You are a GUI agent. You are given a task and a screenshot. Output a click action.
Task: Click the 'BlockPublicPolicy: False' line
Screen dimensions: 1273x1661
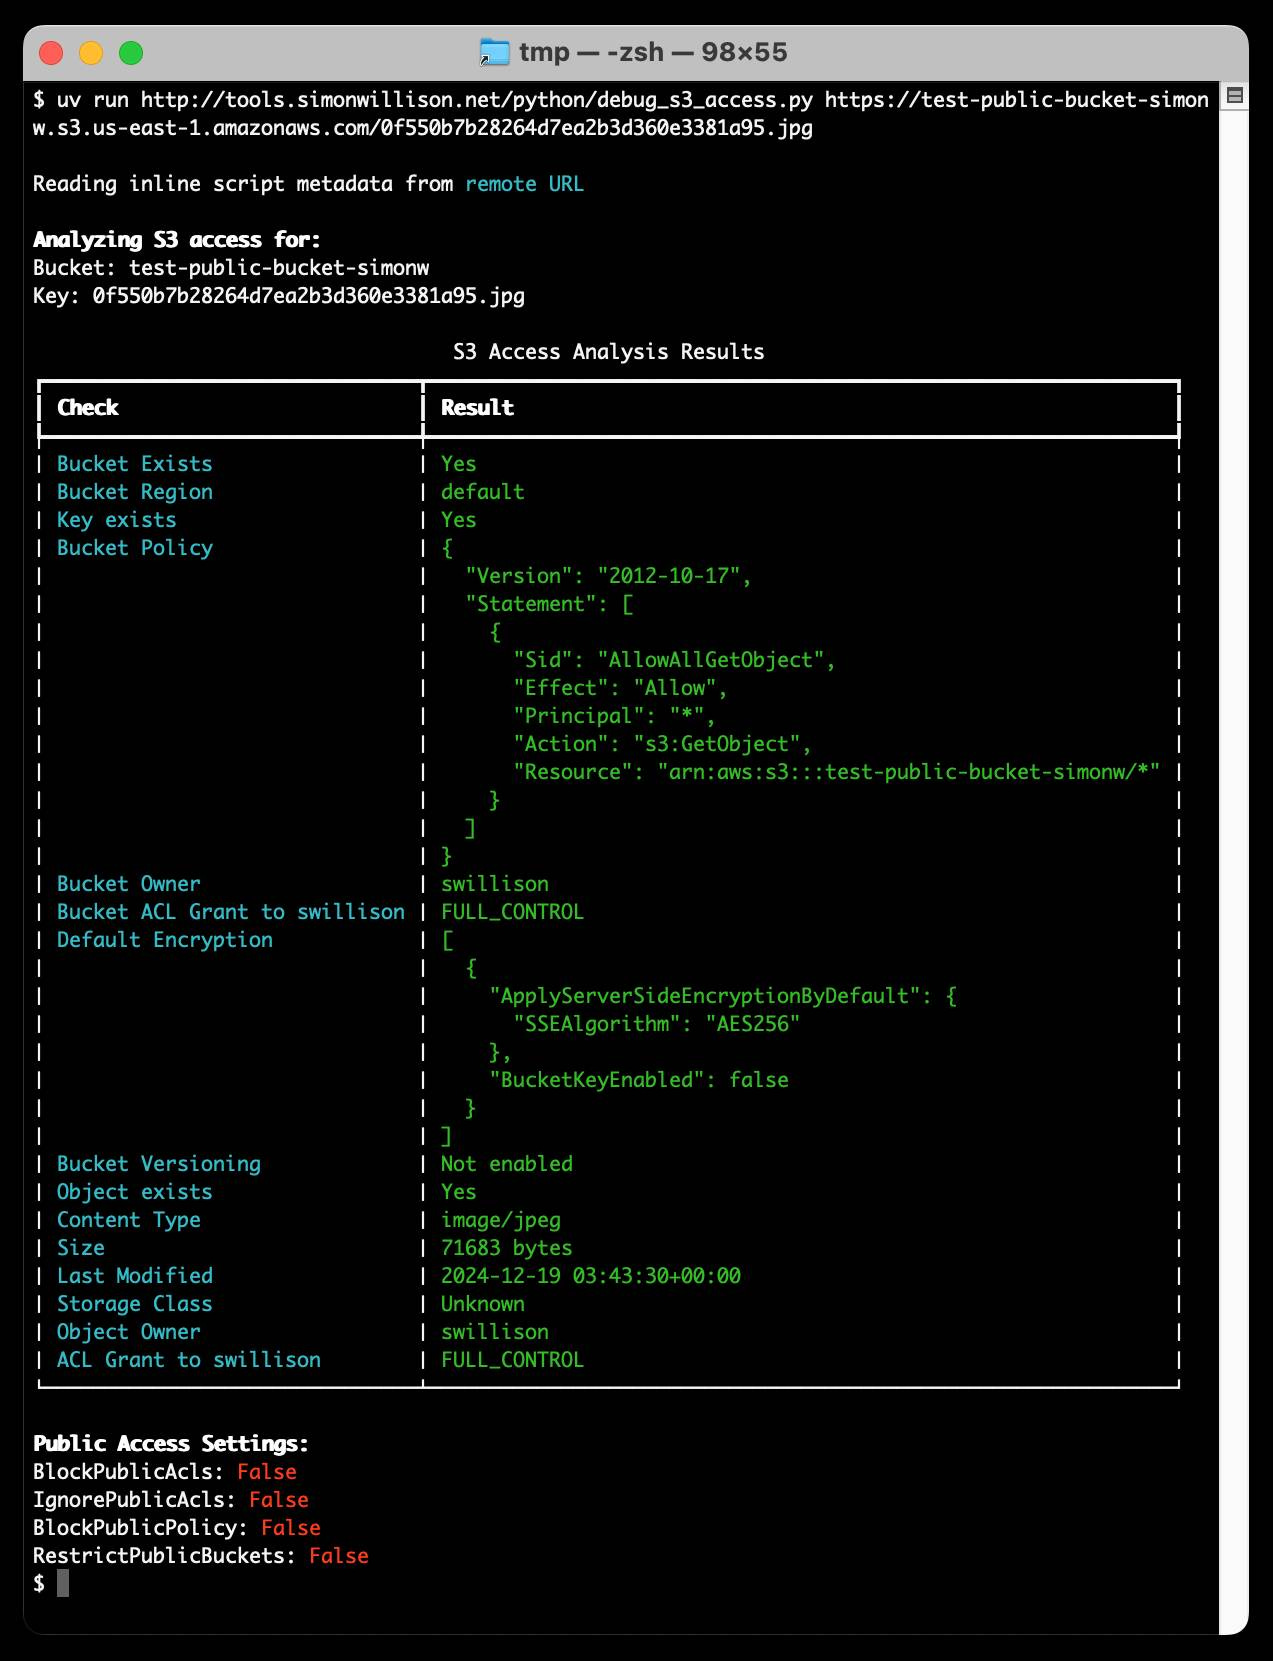click(x=177, y=1528)
